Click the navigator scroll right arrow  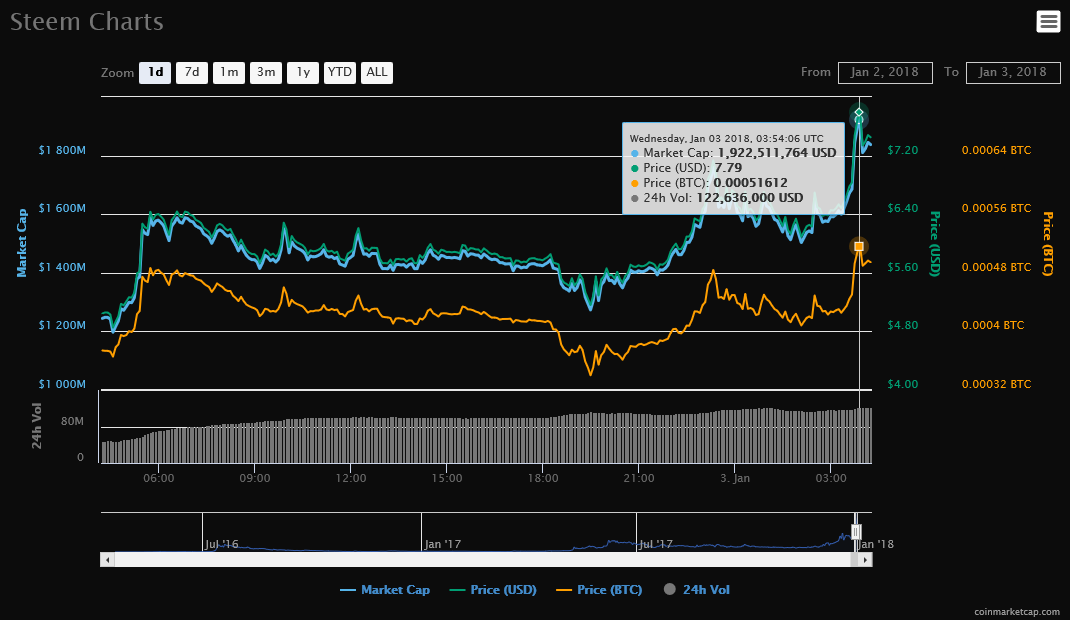865,560
